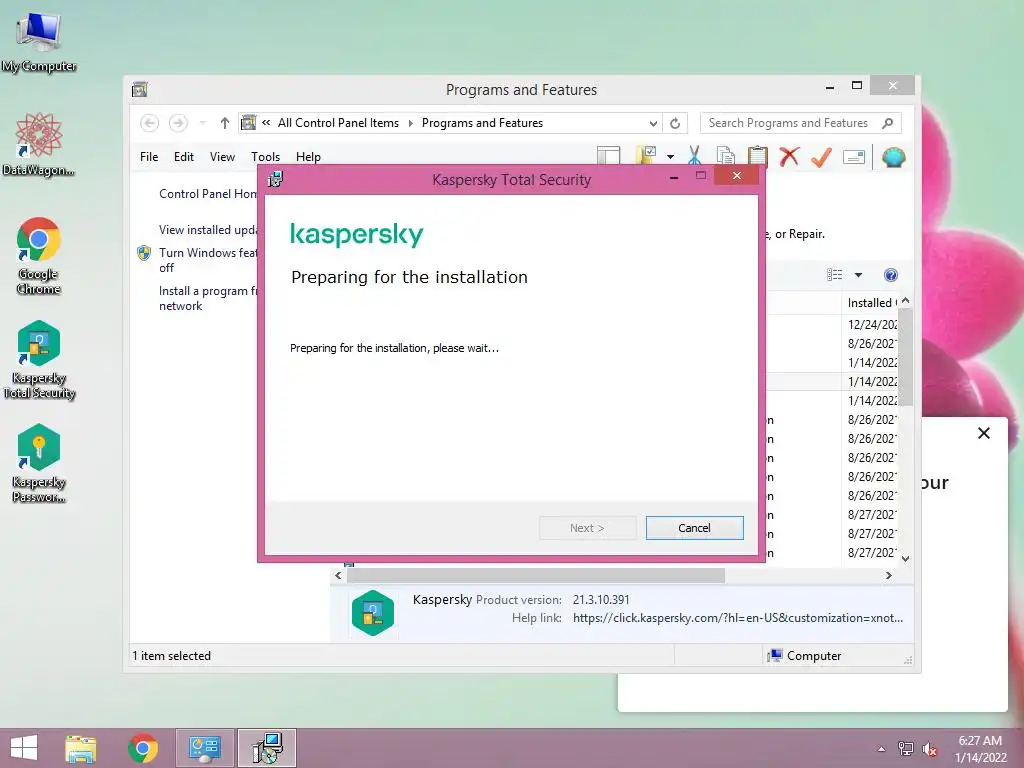
Task: Open the View menu
Action: pyautogui.click(x=222, y=157)
